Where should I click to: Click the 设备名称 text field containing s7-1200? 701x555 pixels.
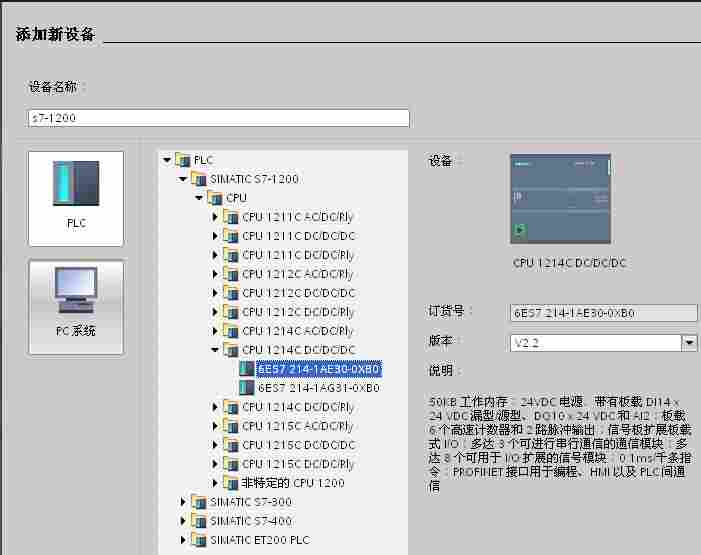pyautogui.click(x=219, y=118)
